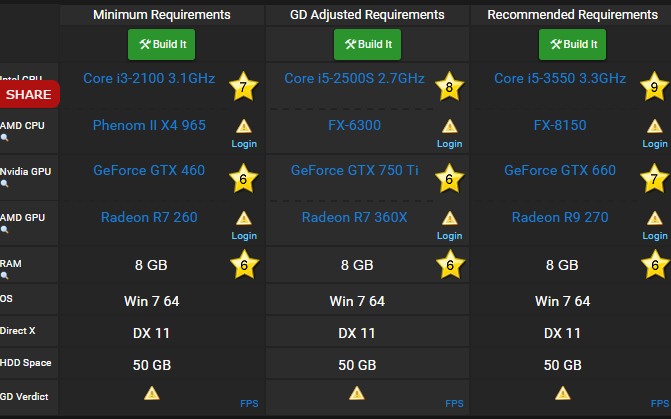Click the HDD Space row label
This screenshot has height=419, width=671.
click(26, 363)
